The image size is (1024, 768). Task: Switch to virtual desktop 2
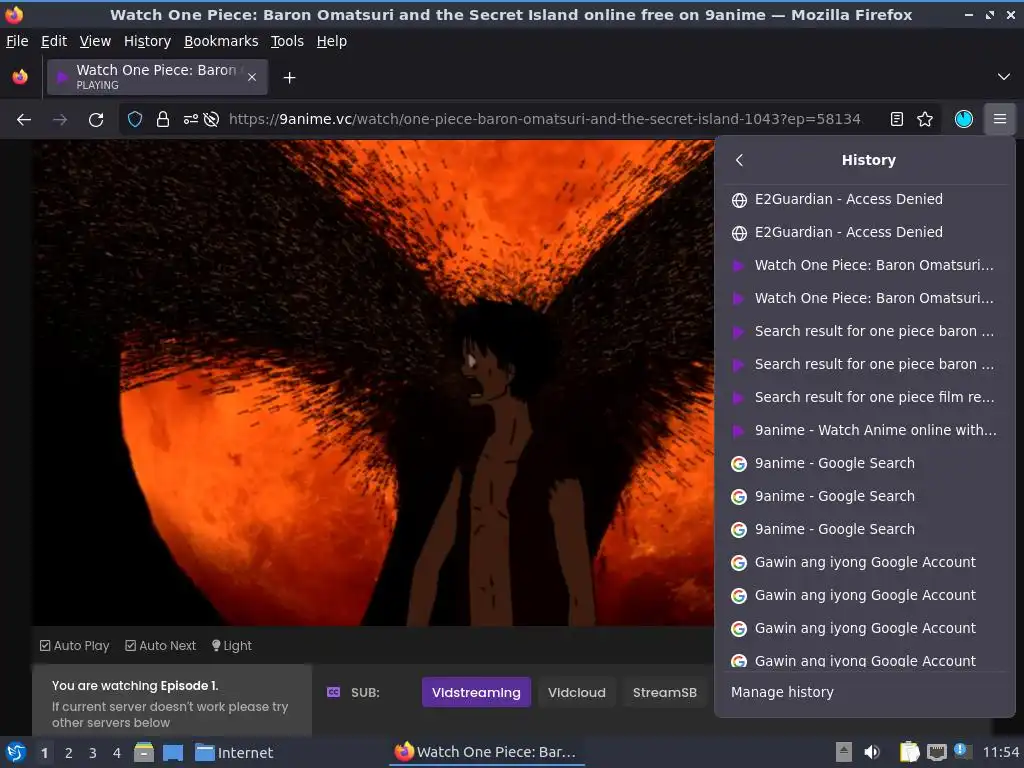pos(69,753)
